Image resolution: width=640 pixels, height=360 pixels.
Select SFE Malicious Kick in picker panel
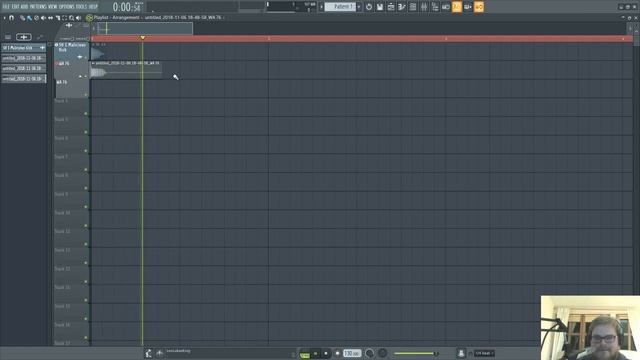(x=24, y=48)
